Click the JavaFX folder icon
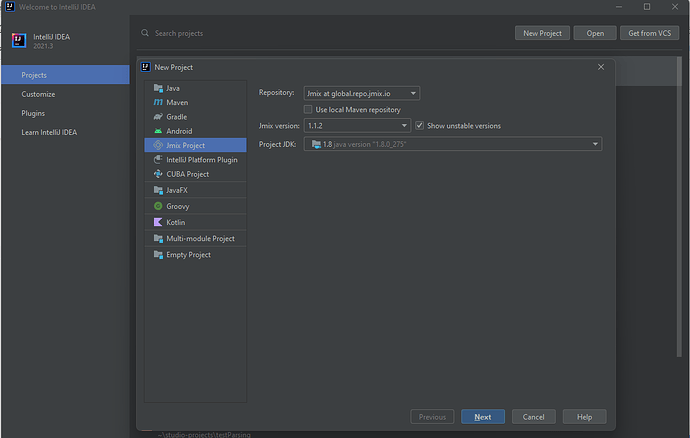This screenshot has width=690, height=438. [x=158, y=190]
